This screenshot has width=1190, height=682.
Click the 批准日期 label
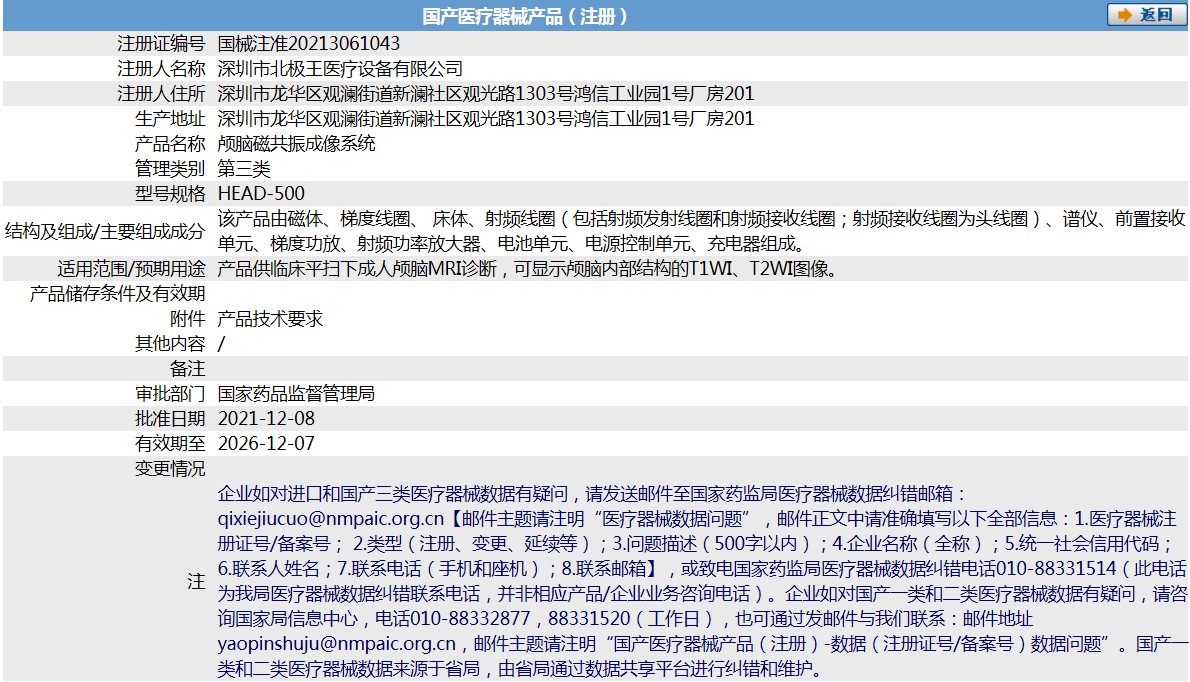pyautogui.click(x=170, y=420)
